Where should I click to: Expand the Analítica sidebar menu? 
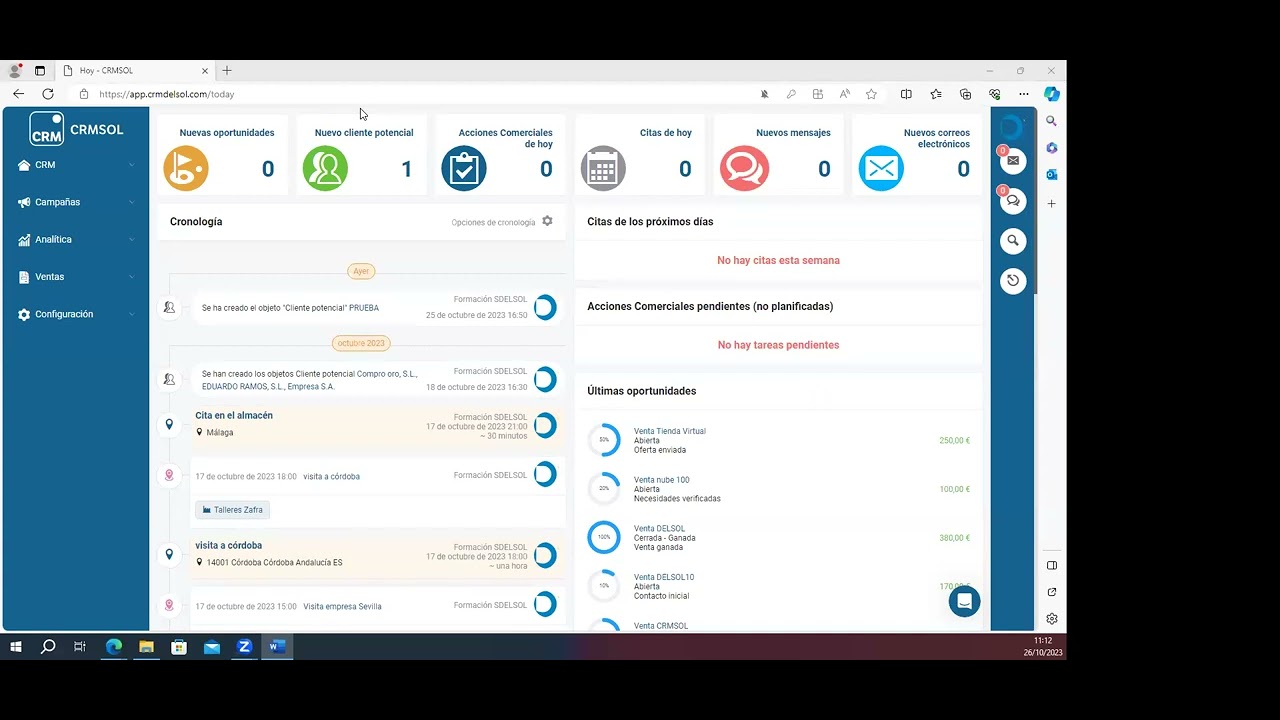(76, 240)
